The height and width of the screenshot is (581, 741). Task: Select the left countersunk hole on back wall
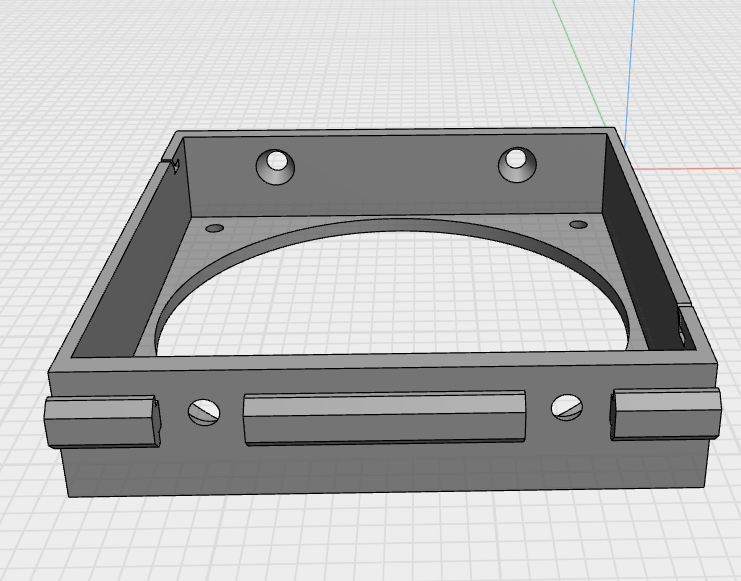(276, 167)
